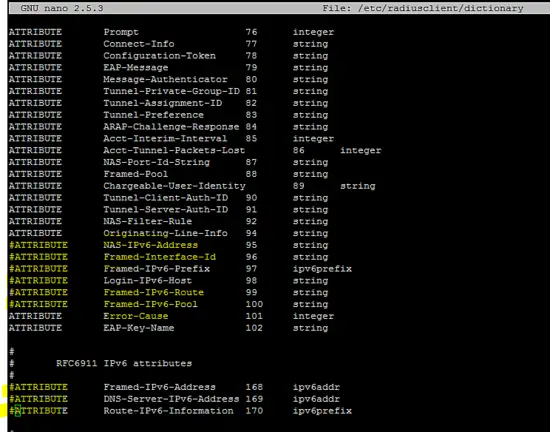Click the 'Framed-Pool' attribute name

coord(136,174)
